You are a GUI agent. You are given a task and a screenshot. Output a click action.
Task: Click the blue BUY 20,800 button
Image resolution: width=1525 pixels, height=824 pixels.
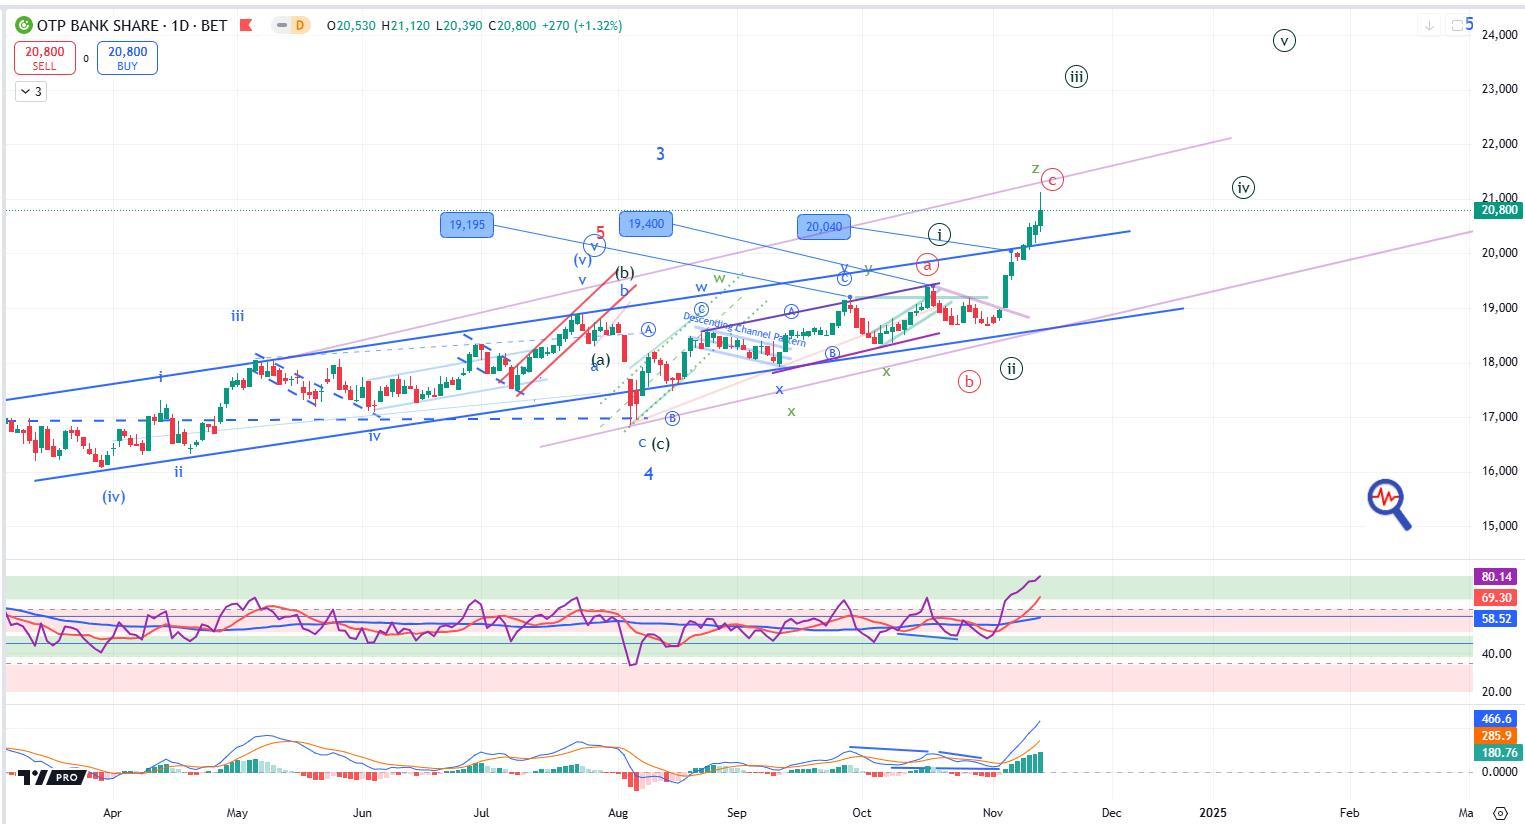click(x=127, y=58)
